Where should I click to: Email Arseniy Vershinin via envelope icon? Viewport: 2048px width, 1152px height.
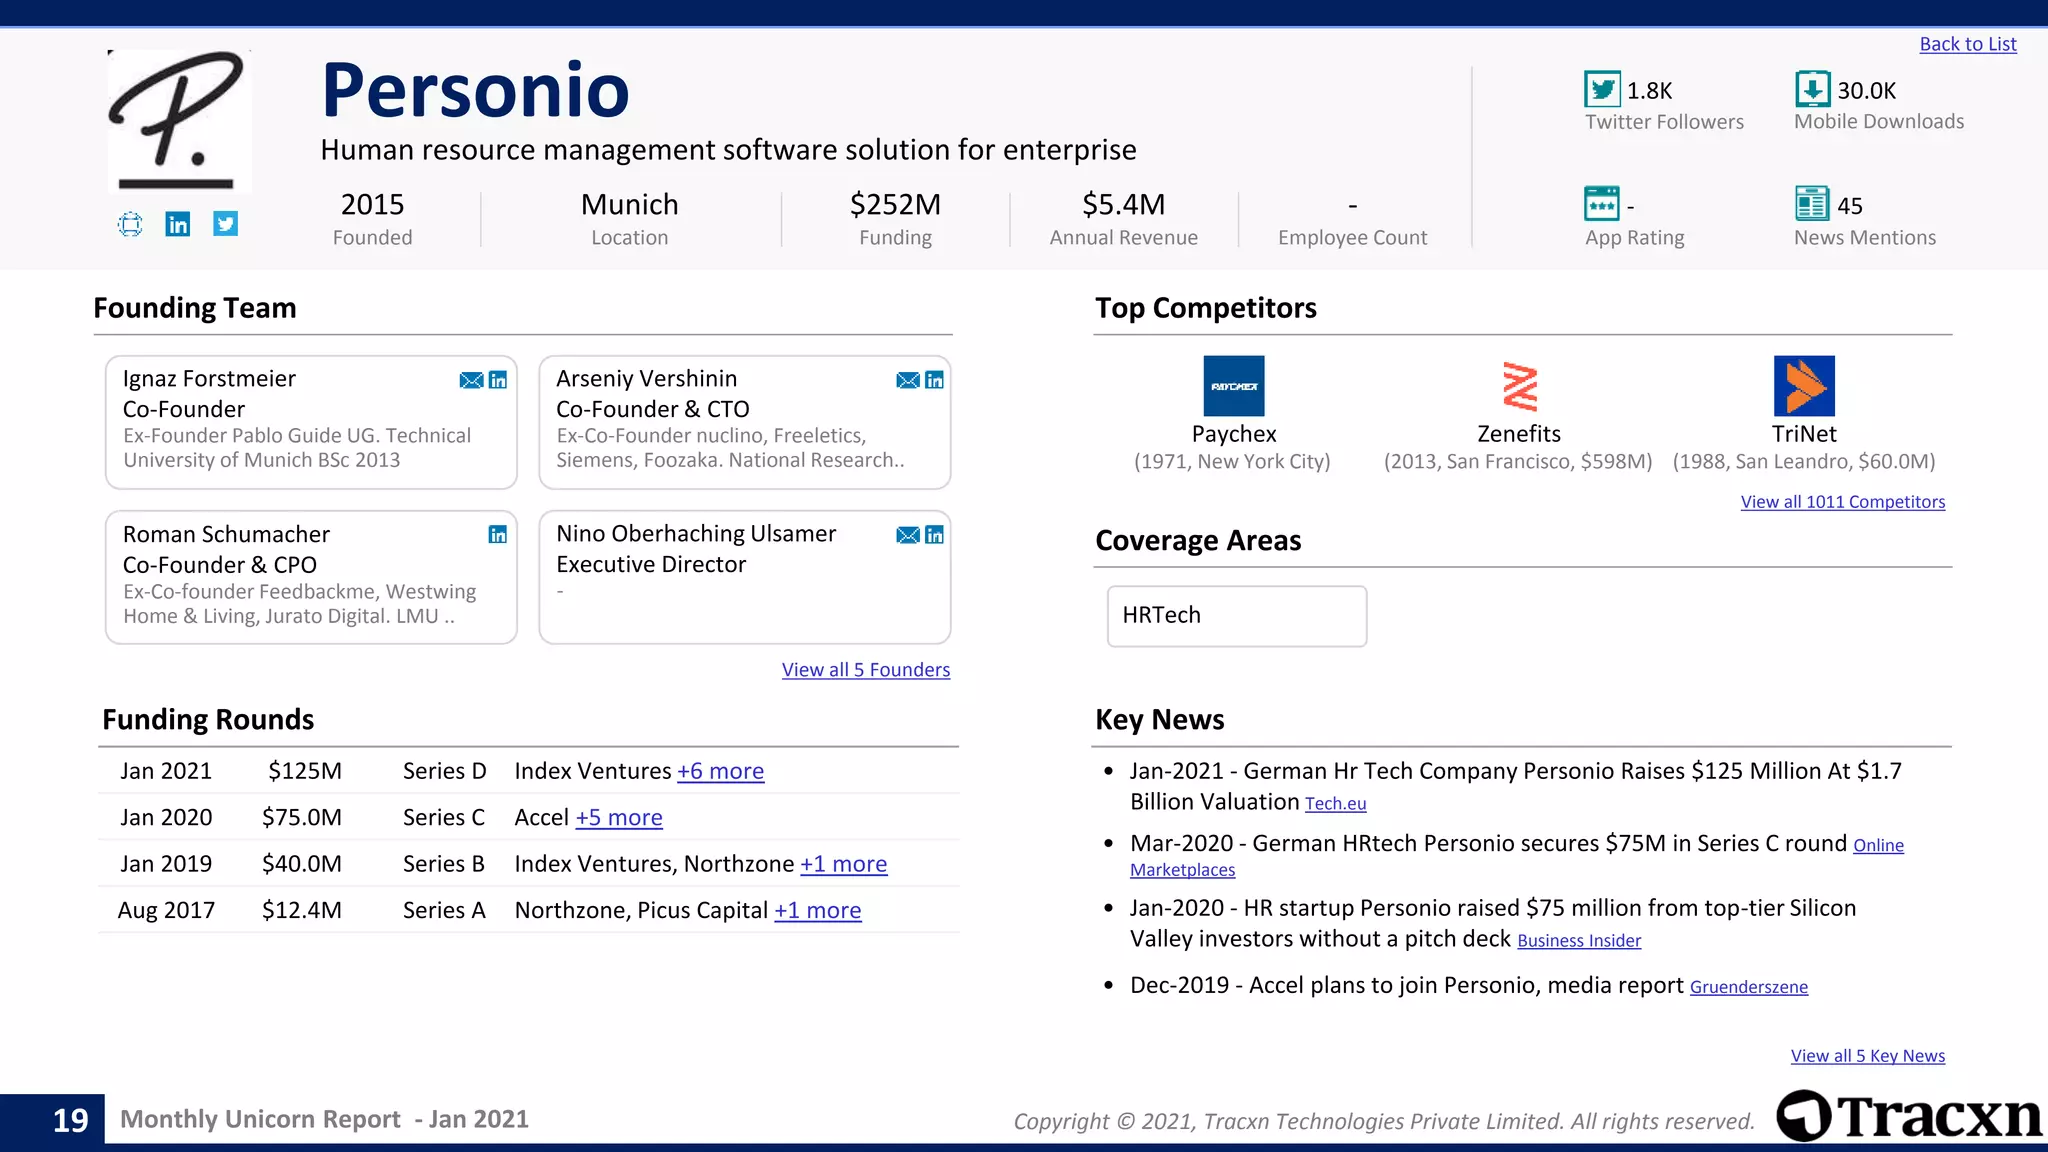(908, 380)
